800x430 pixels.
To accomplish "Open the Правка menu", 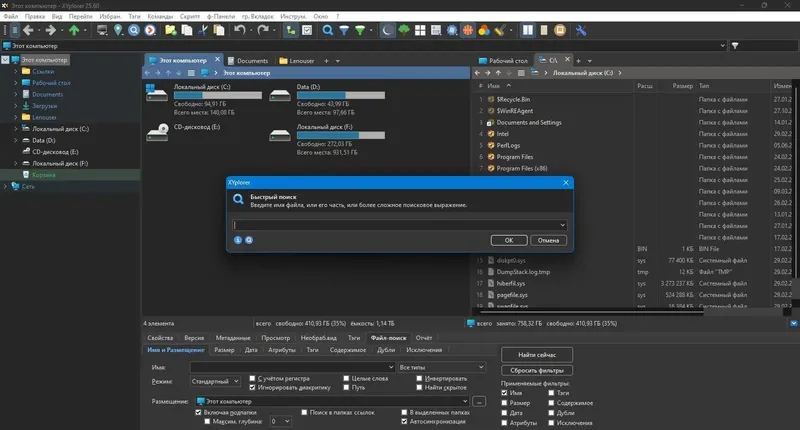I will pyautogui.click(x=35, y=16).
